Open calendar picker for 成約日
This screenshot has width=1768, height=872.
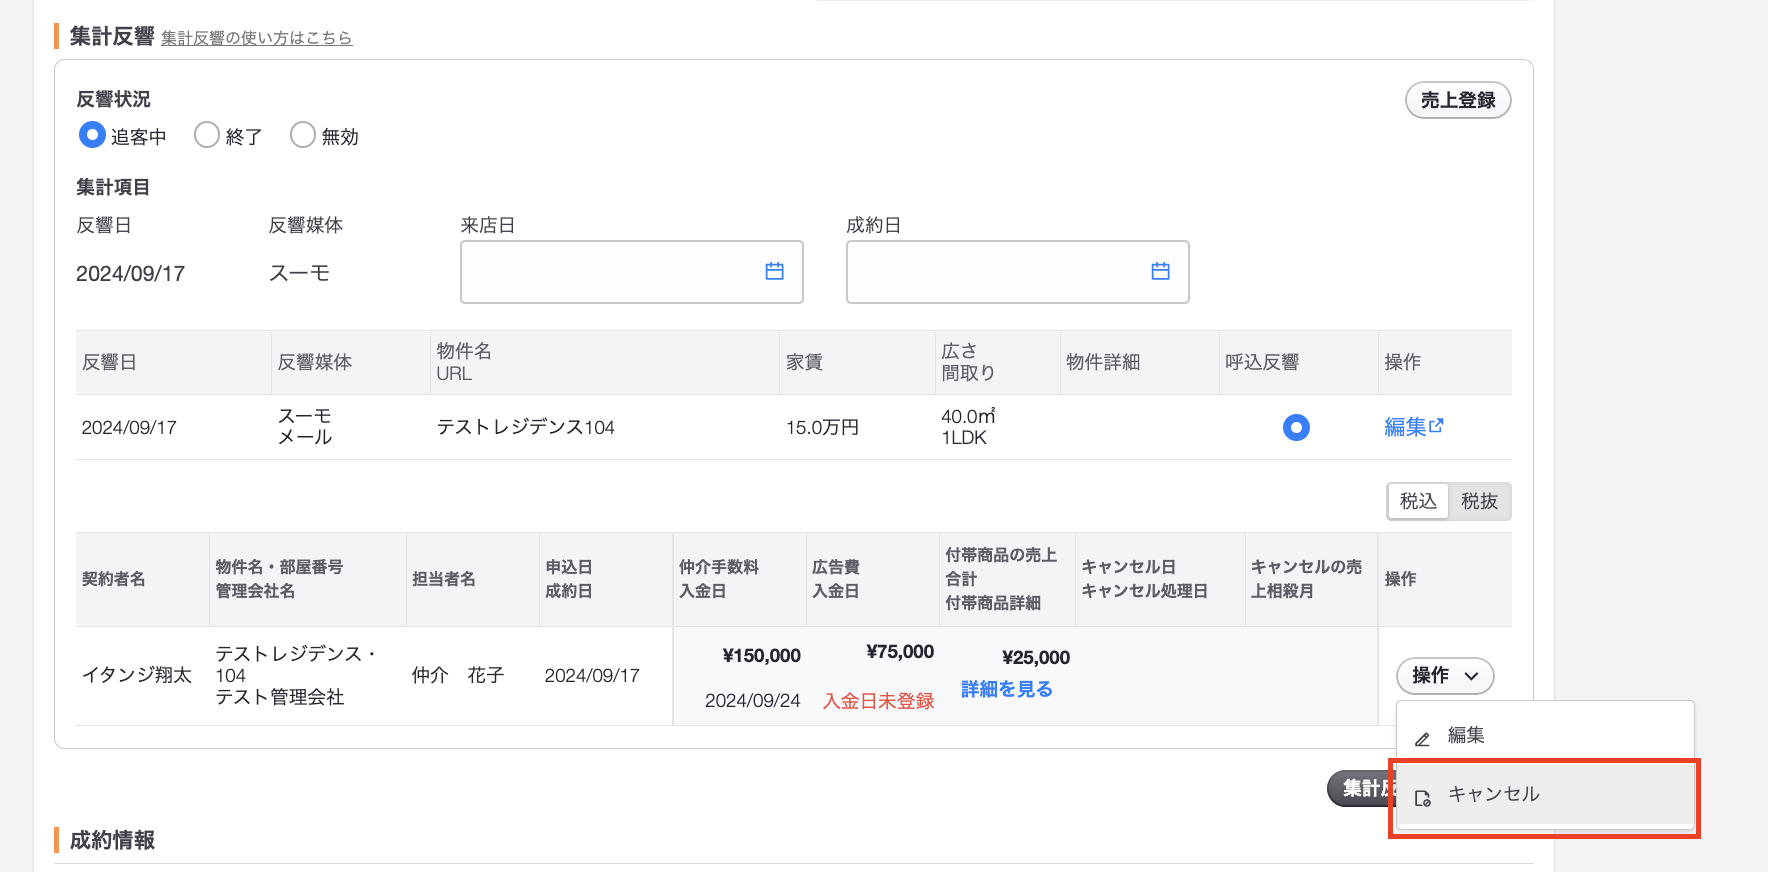pyautogui.click(x=1160, y=271)
